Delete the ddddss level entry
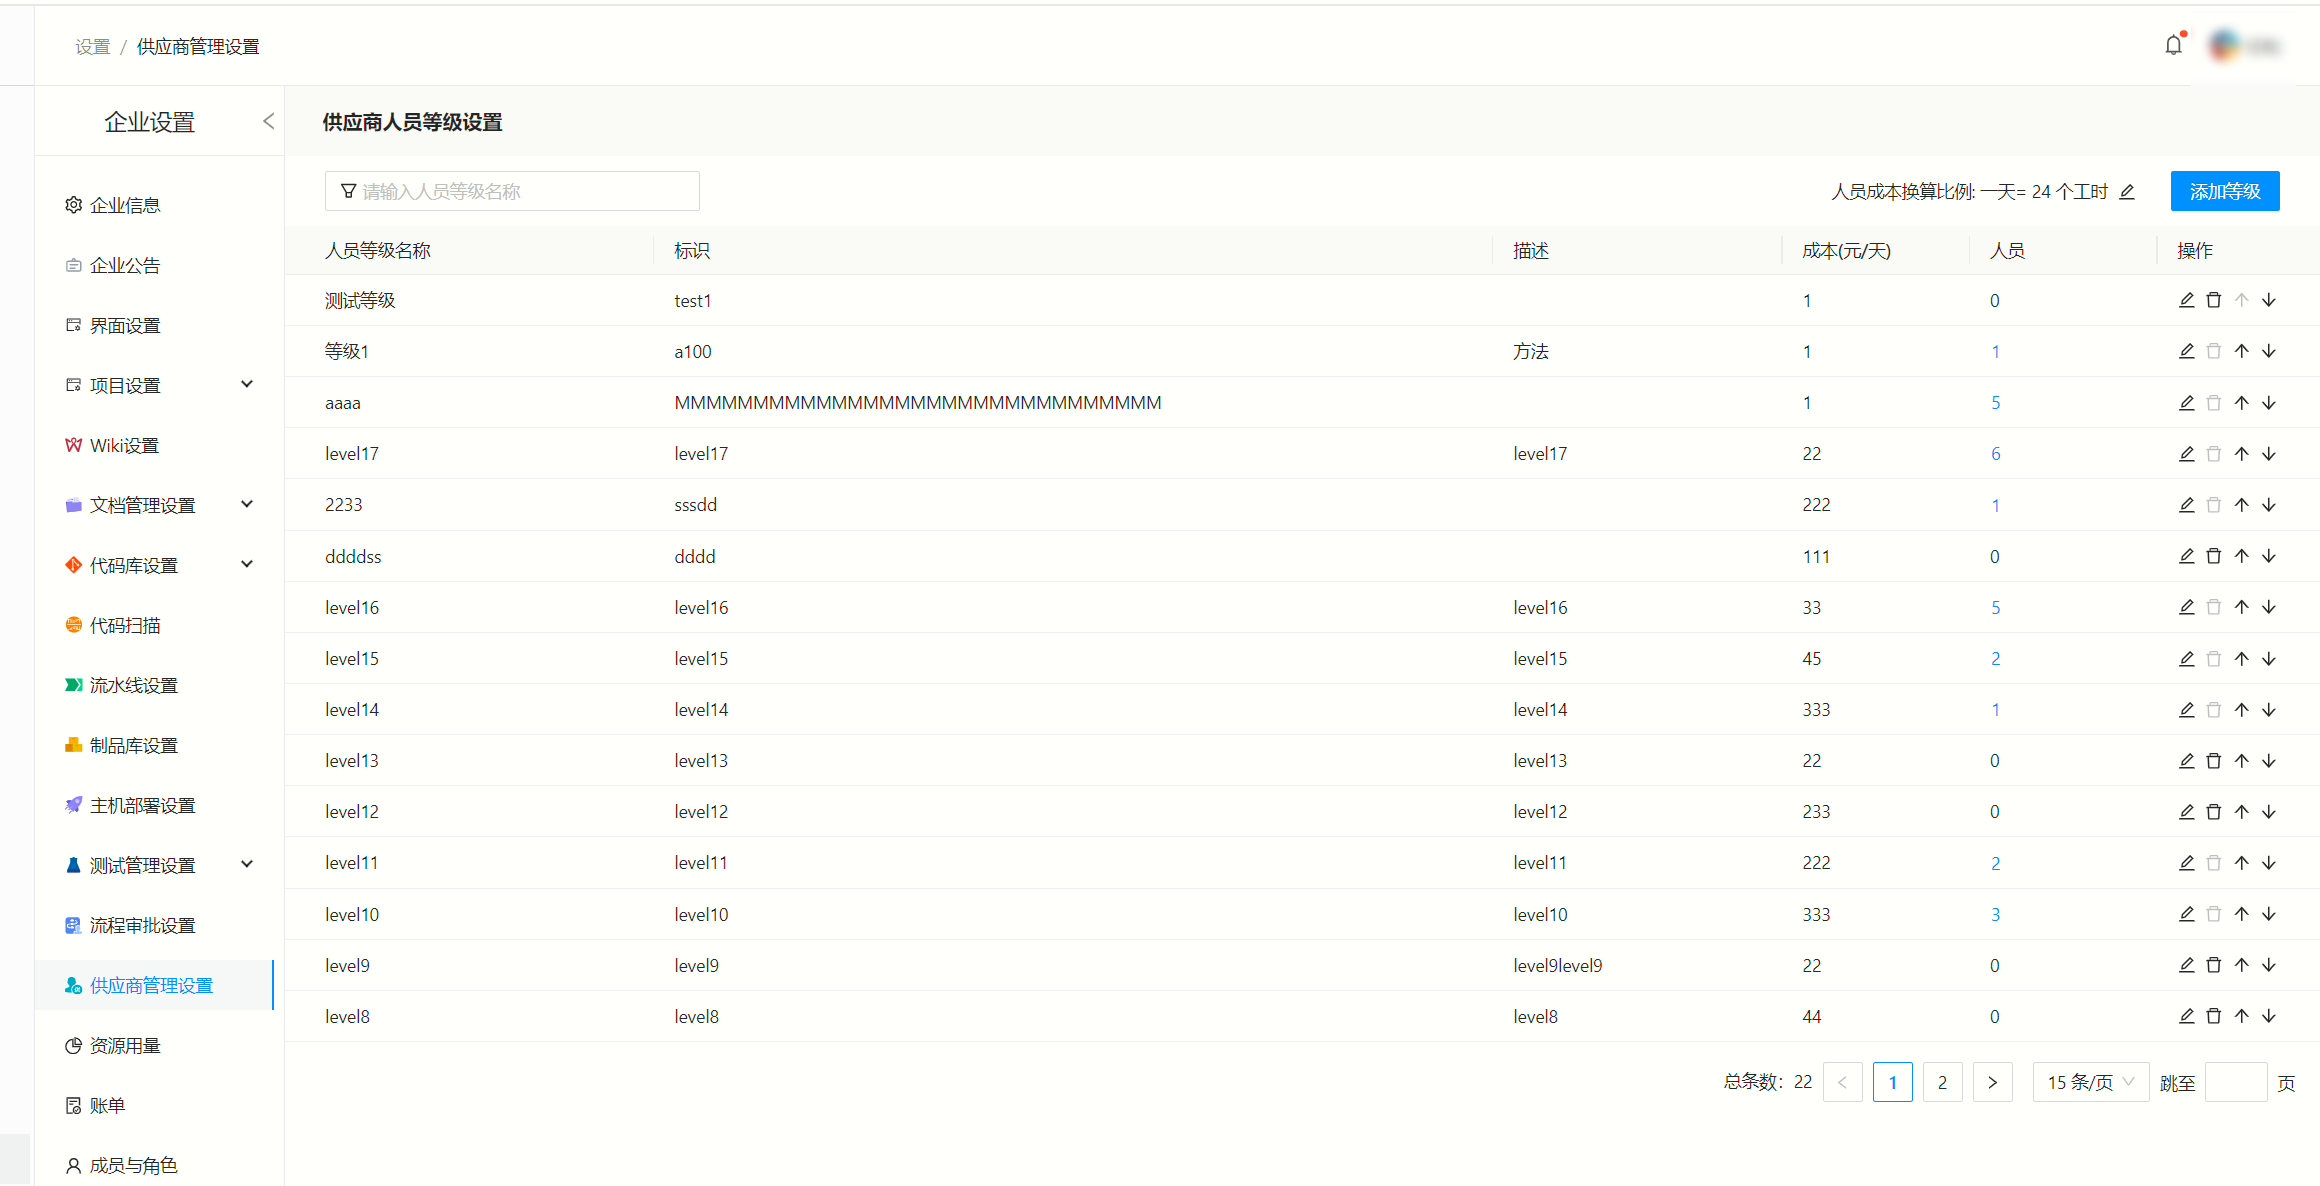Viewport: 2320px width, 1186px height. click(2213, 556)
